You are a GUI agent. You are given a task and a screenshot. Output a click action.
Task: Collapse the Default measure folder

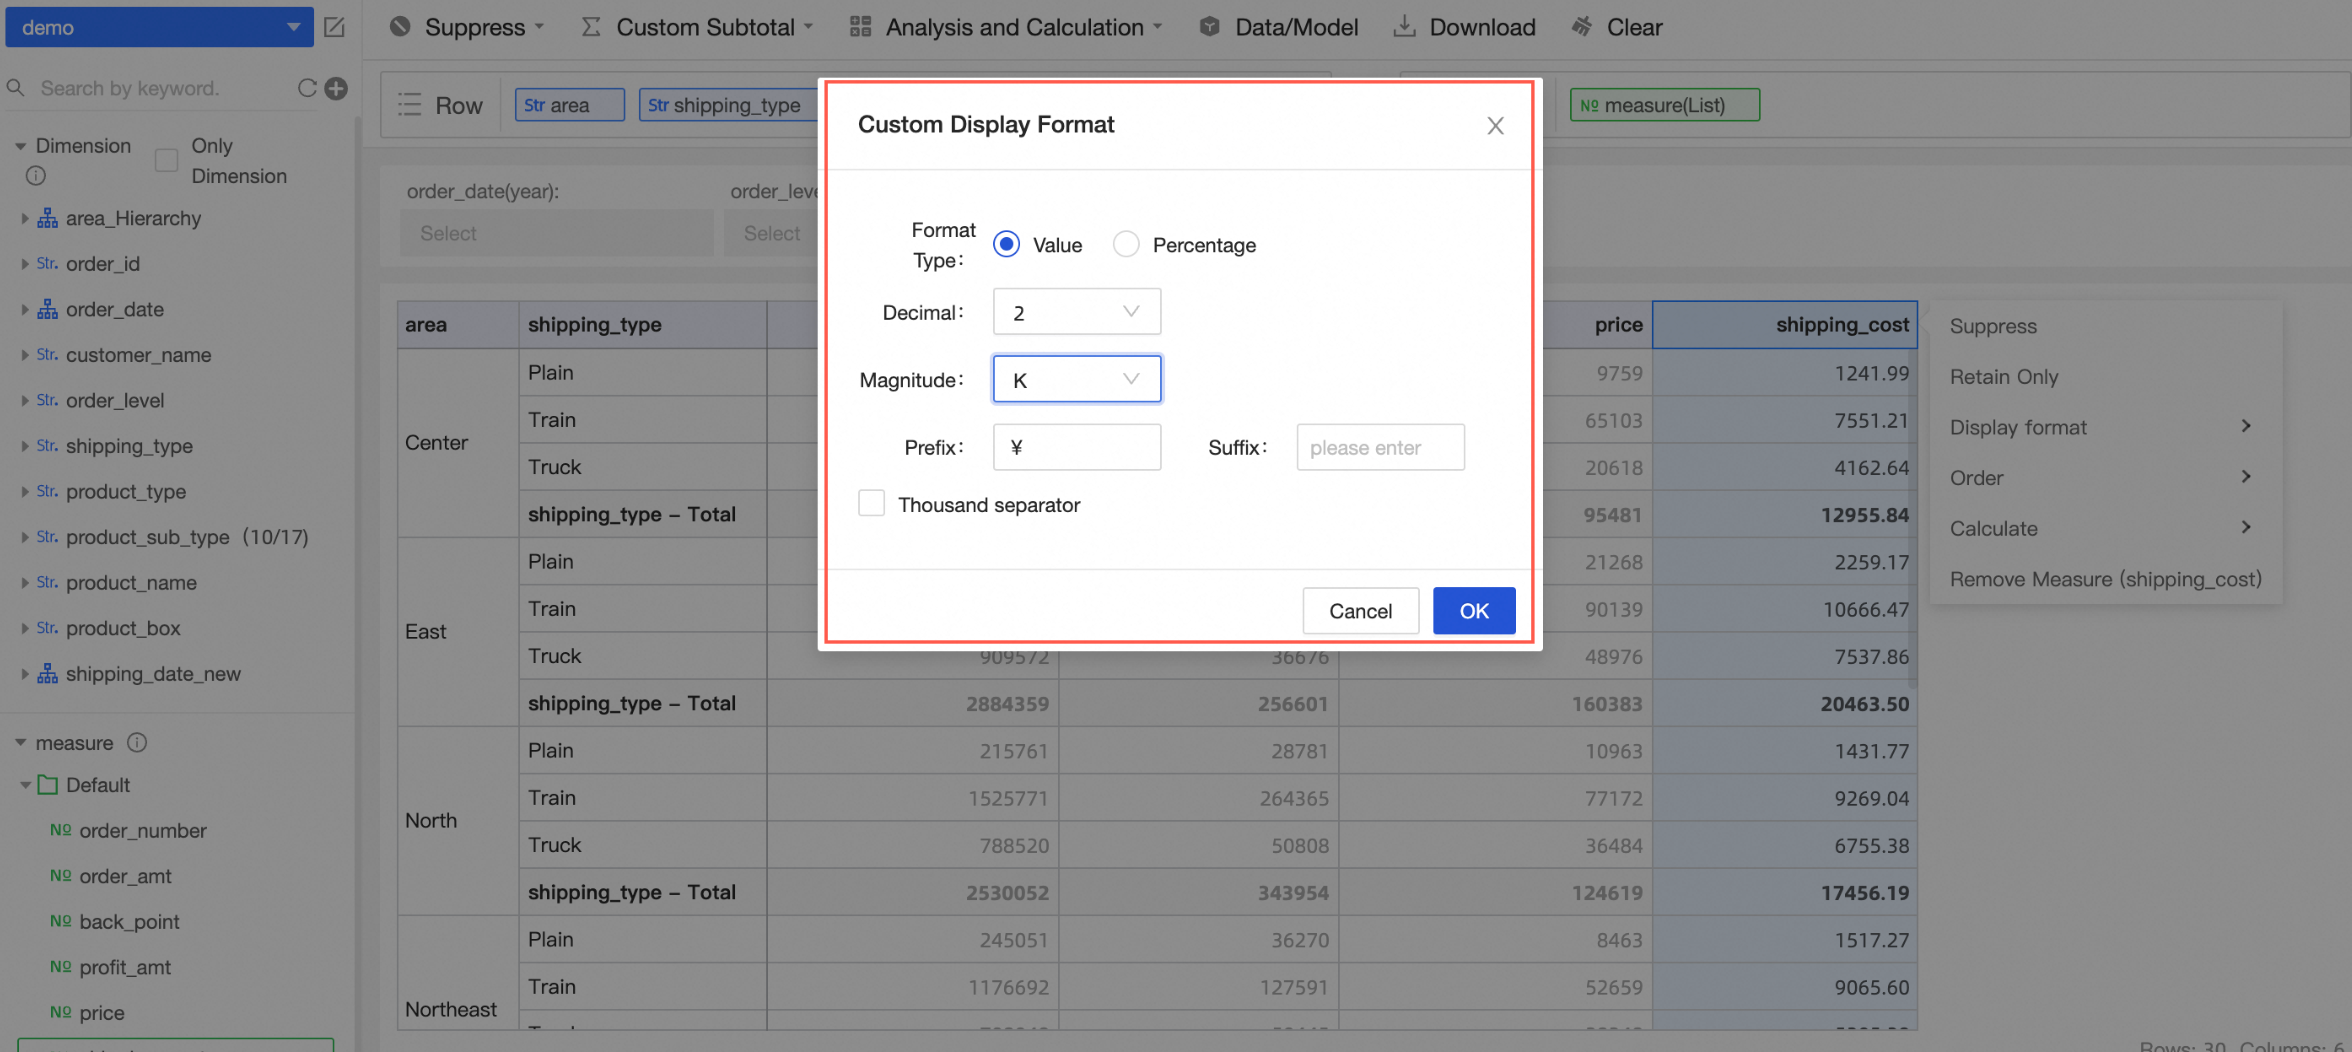coord(25,785)
